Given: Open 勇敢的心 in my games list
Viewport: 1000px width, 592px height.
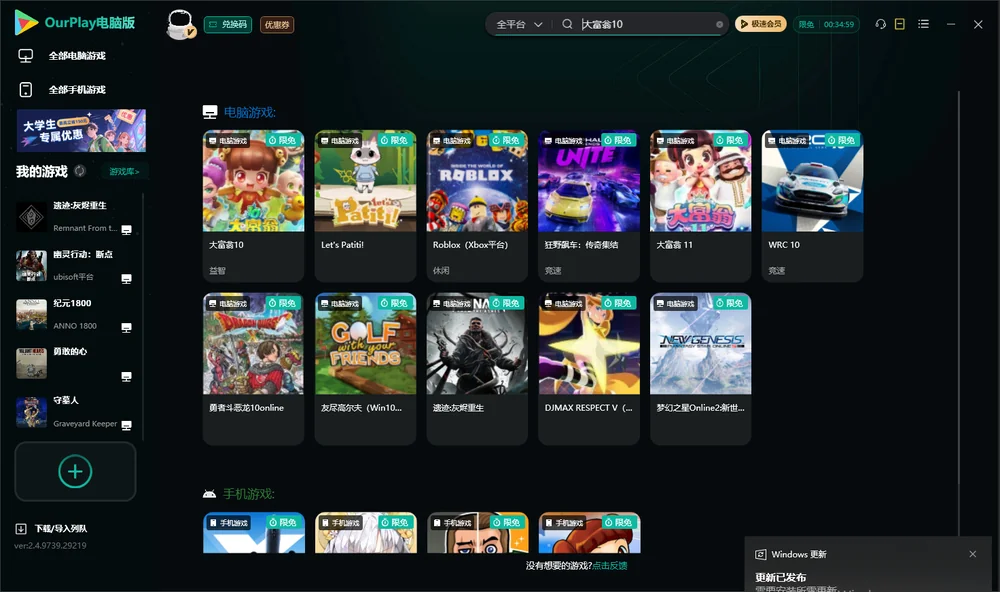Looking at the screenshot, I should coord(75,363).
